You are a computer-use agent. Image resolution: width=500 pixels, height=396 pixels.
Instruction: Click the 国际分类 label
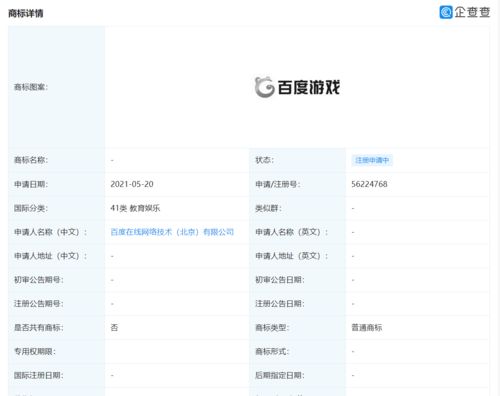pyautogui.click(x=31, y=208)
